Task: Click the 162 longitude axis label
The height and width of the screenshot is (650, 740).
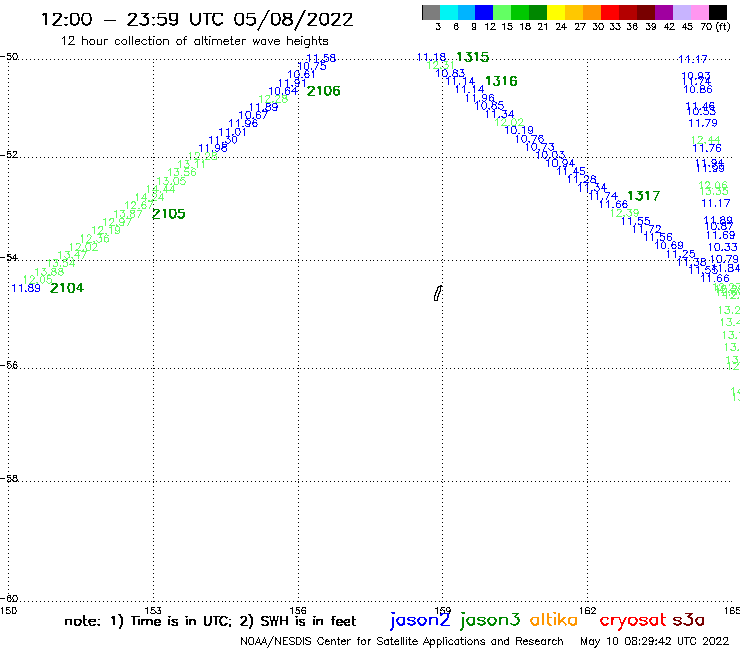Action: [588, 610]
